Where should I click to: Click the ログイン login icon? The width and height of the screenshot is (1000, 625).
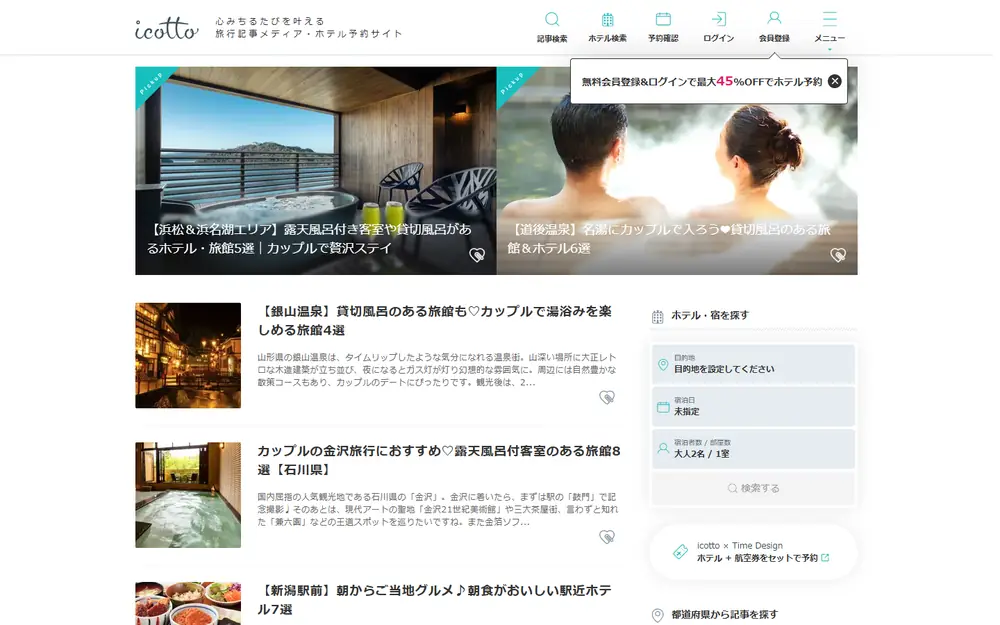[x=719, y=27]
